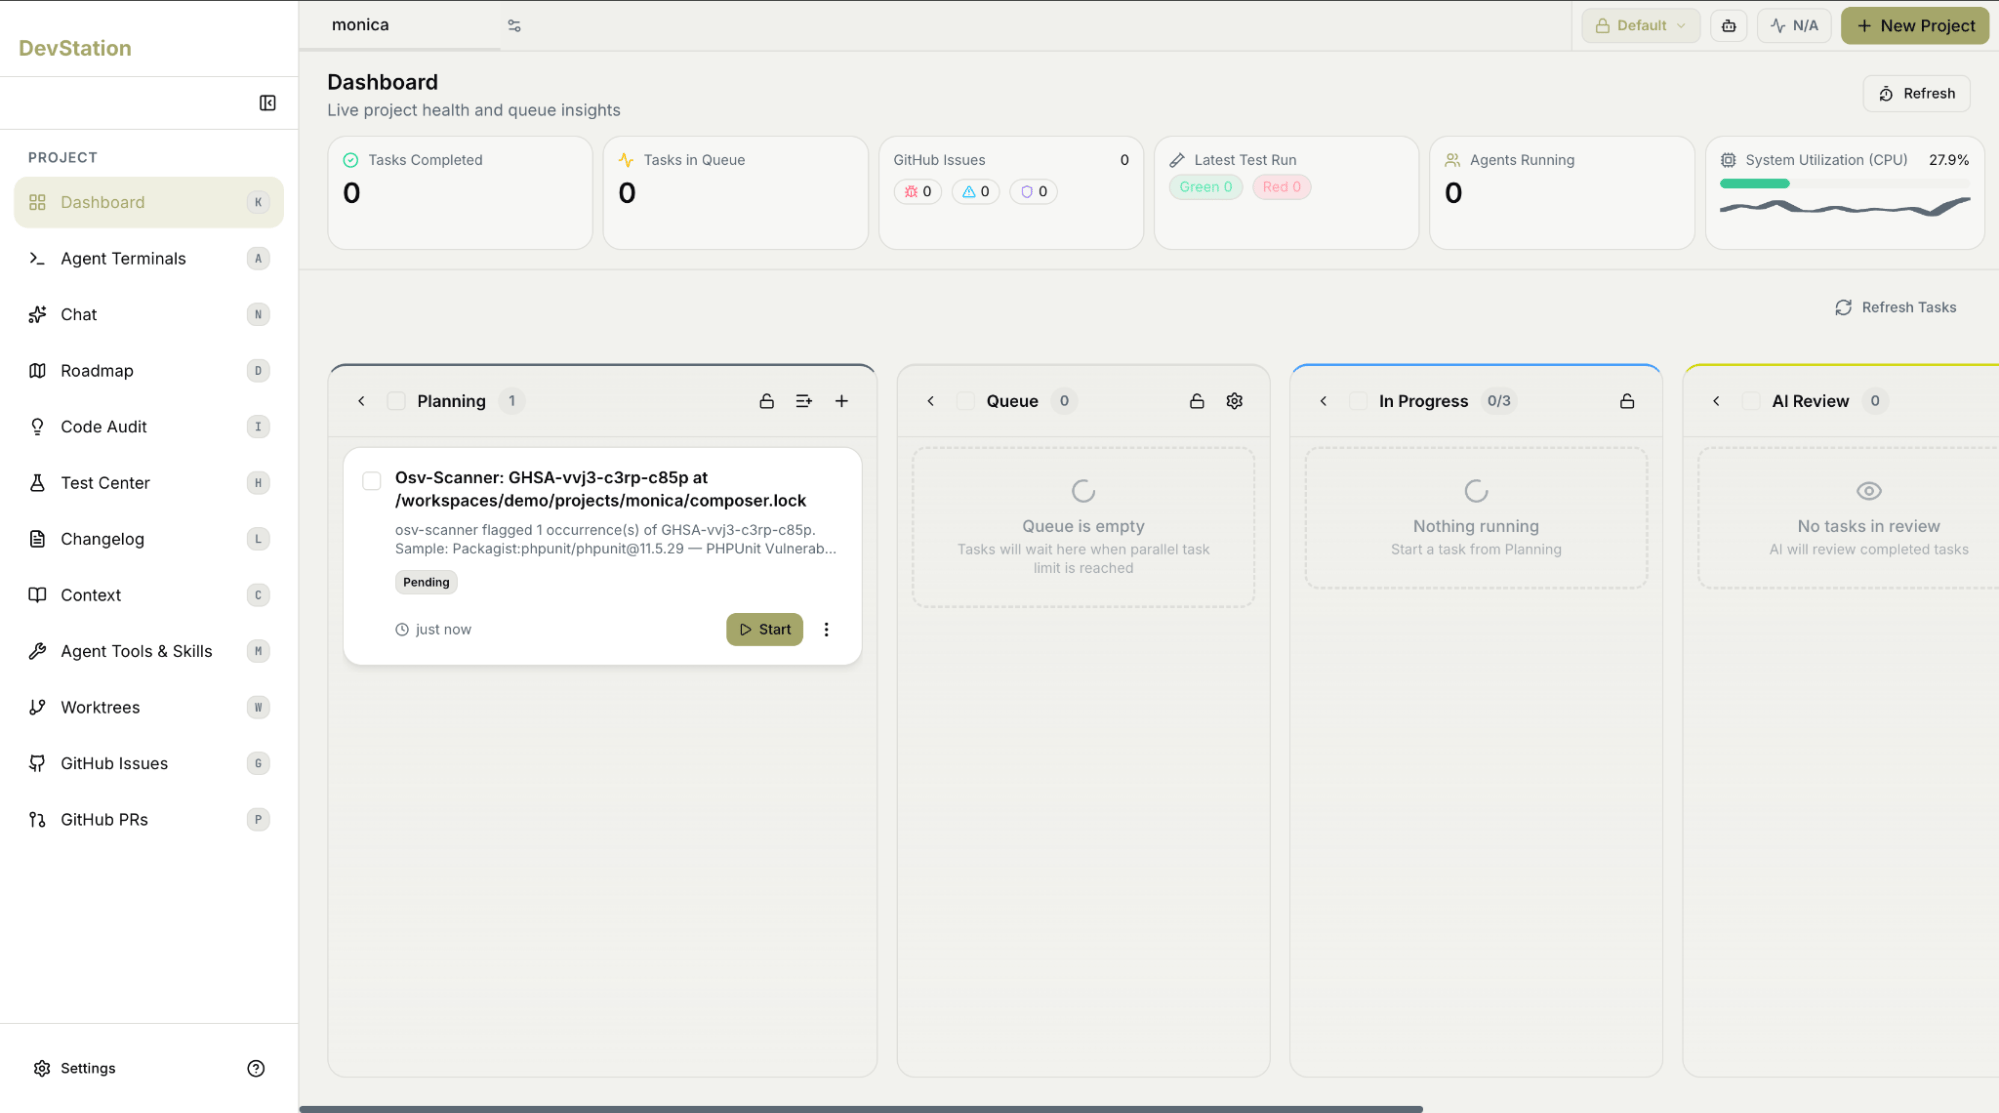The height and width of the screenshot is (1113, 1999).
Task: Open Worktrees in the sidebar
Action: [149, 707]
